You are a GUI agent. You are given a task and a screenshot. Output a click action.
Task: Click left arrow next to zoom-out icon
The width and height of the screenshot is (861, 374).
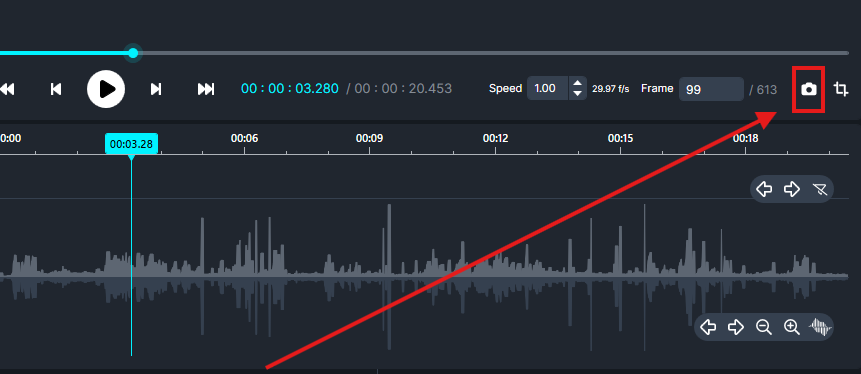pos(708,327)
